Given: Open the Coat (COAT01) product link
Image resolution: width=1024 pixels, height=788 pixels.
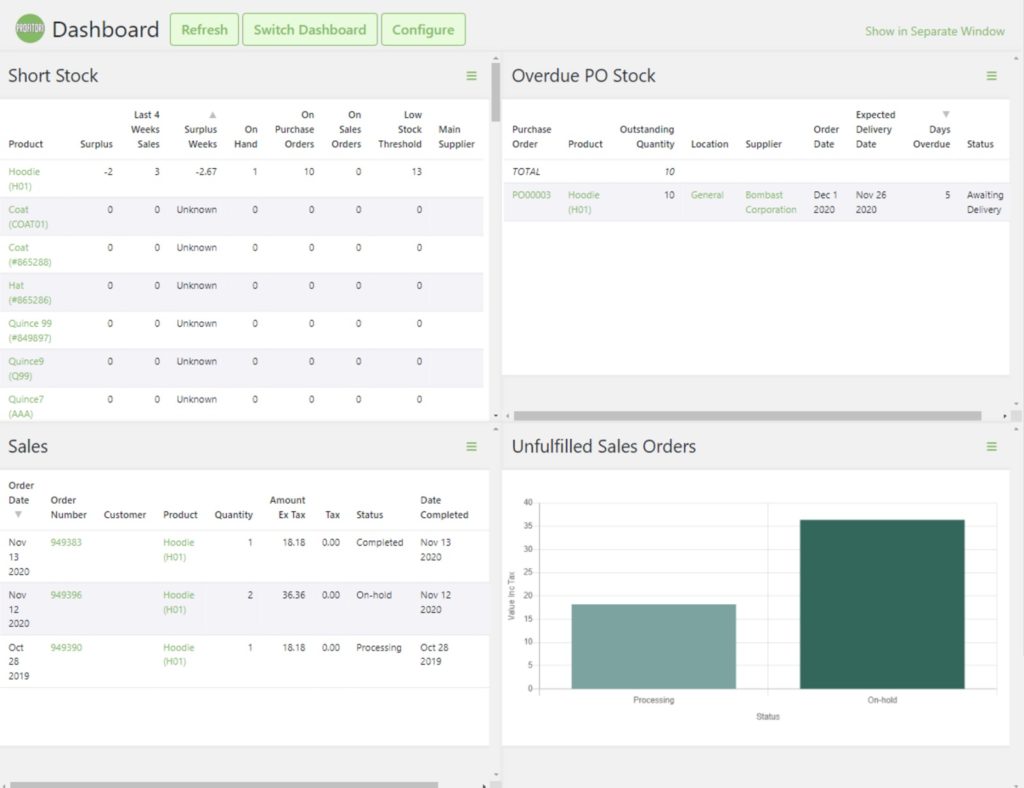Looking at the screenshot, I should [x=28, y=217].
